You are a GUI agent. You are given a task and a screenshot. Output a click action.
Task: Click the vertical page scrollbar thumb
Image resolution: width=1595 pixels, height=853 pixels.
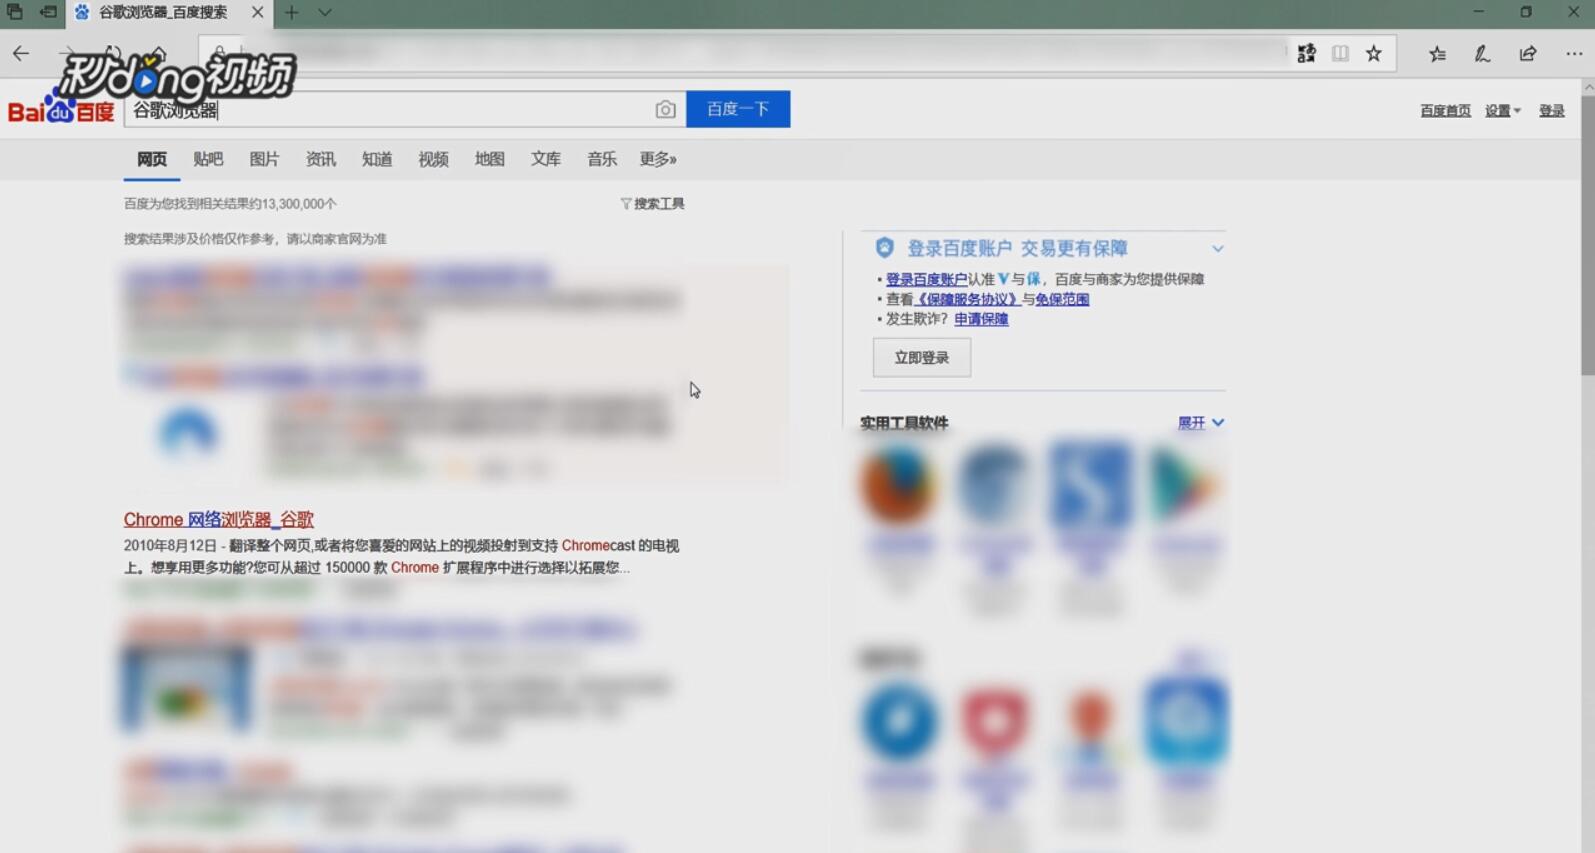click(1587, 235)
